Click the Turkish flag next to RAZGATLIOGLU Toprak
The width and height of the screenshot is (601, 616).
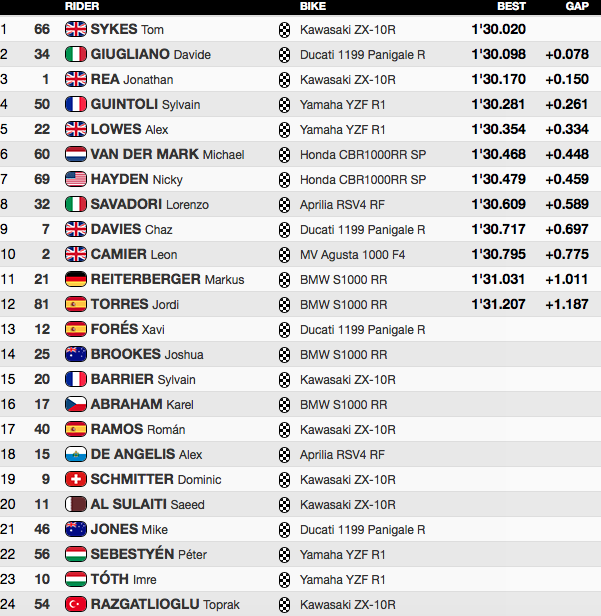click(x=75, y=604)
